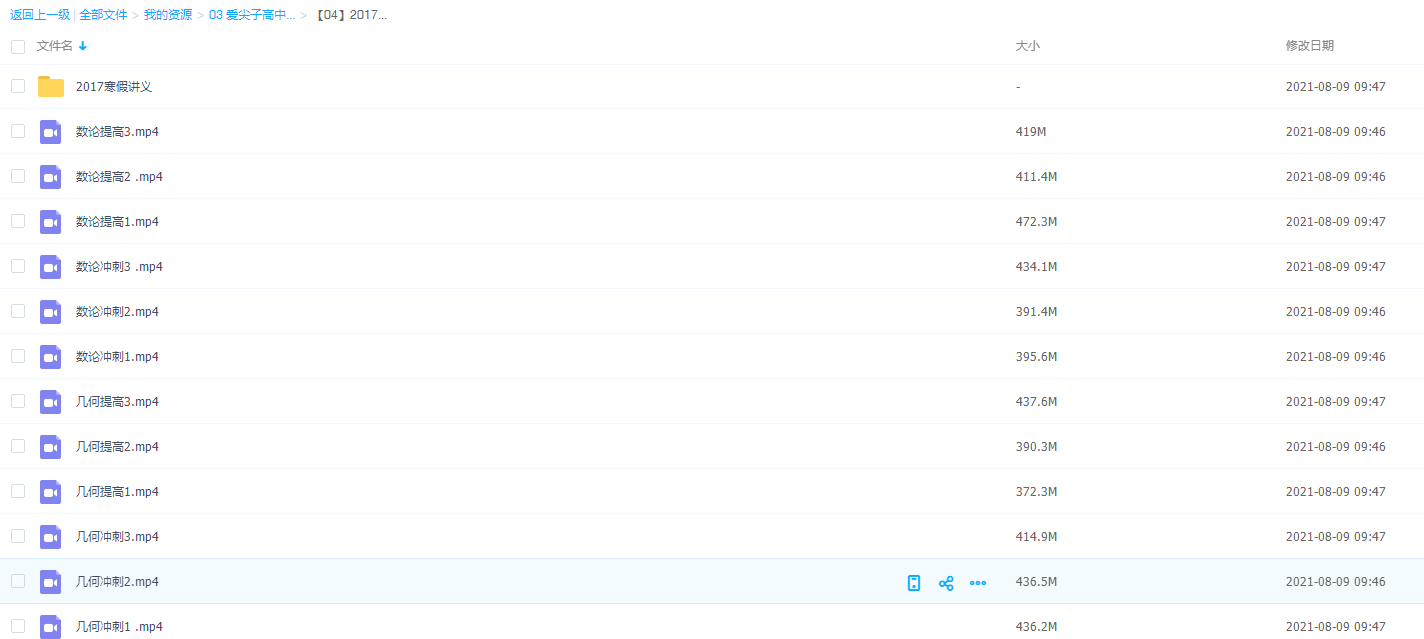
Task: Open the file 几何冲刺1 .mp4 by name
Action: tap(119, 627)
